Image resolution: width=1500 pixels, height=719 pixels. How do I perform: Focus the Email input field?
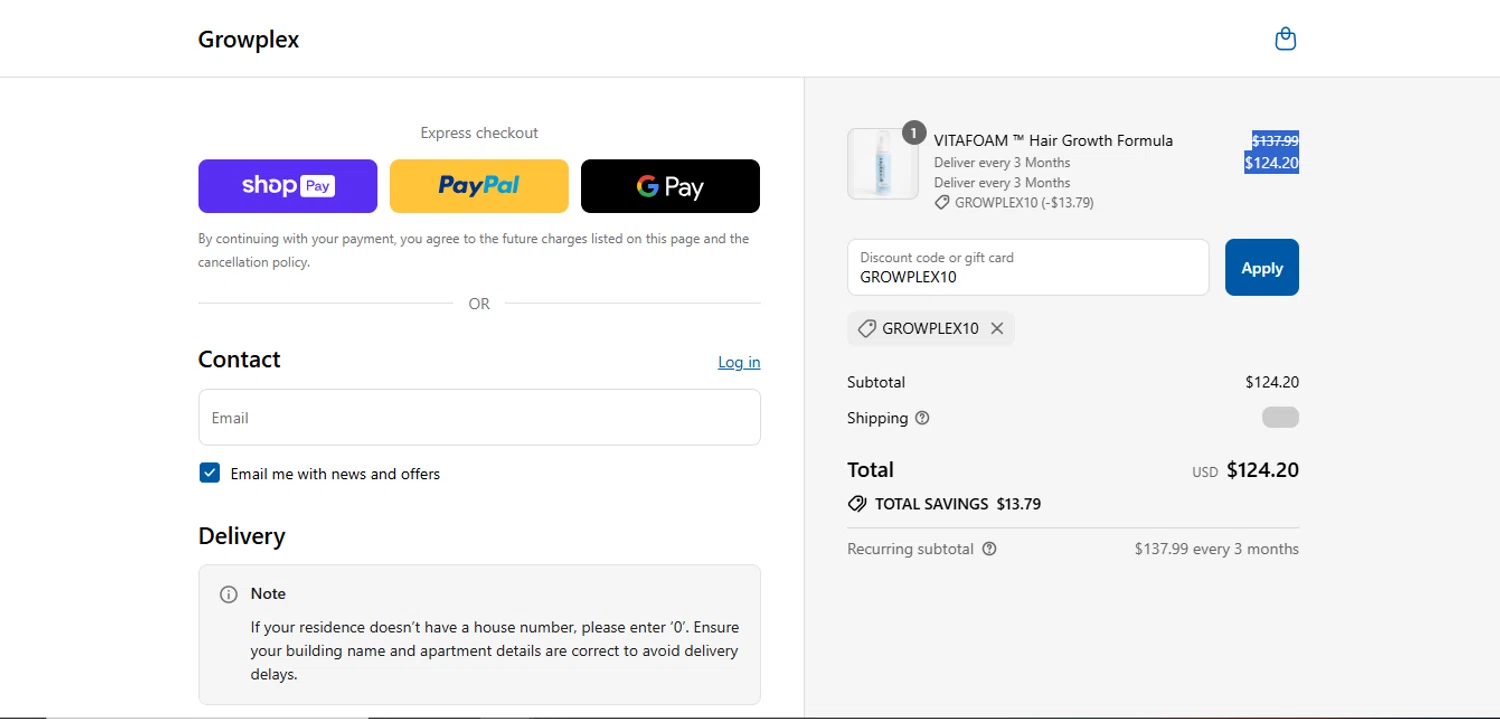pos(479,417)
